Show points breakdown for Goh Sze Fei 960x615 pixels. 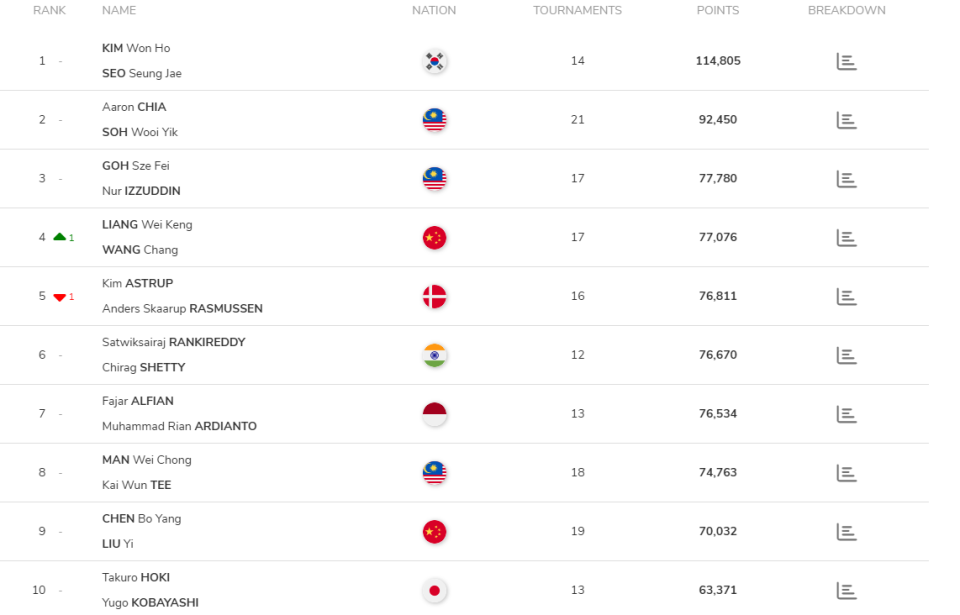coord(846,179)
